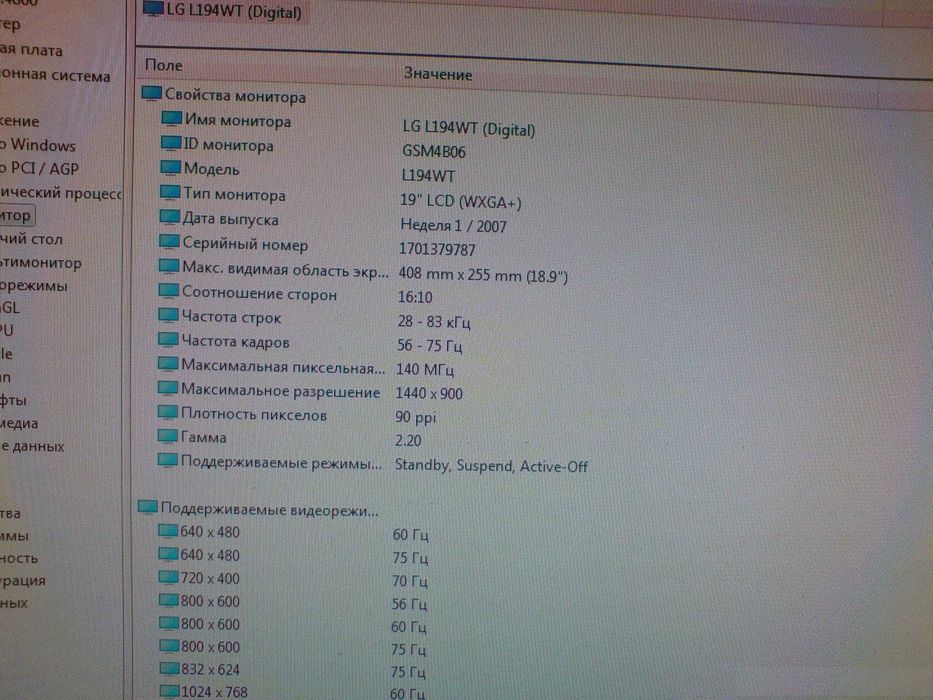
Task: Click the monitor icon beside 'Имя монитора'
Action: (x=171, y=119)
